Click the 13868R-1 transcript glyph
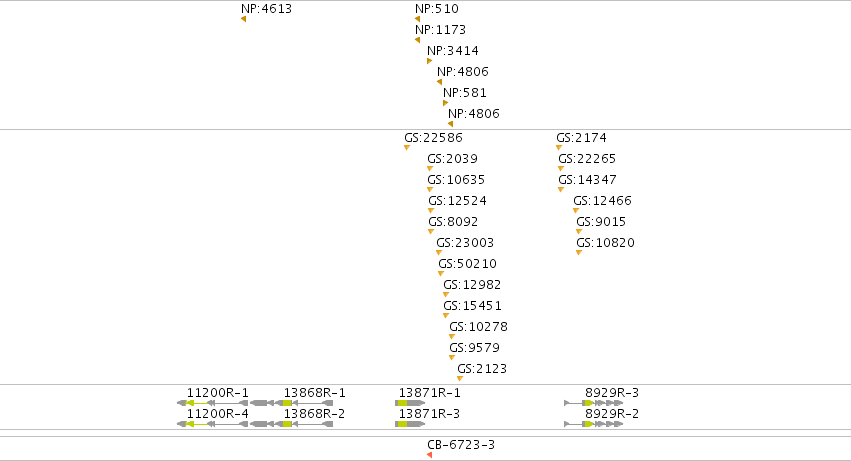 pos(291,403)
